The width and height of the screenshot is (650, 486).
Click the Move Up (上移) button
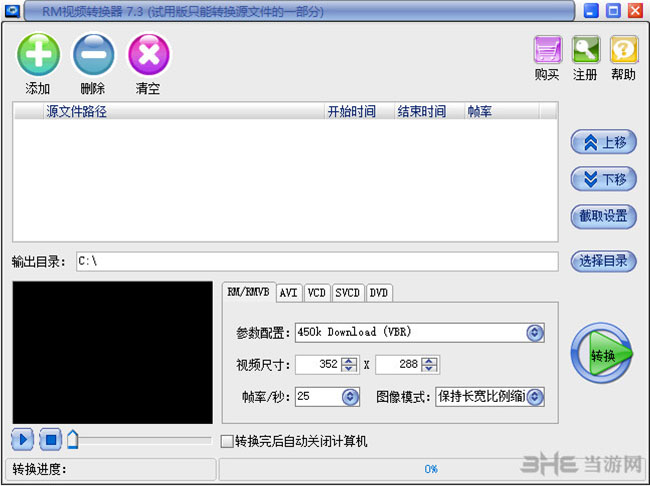coord(604,143)
